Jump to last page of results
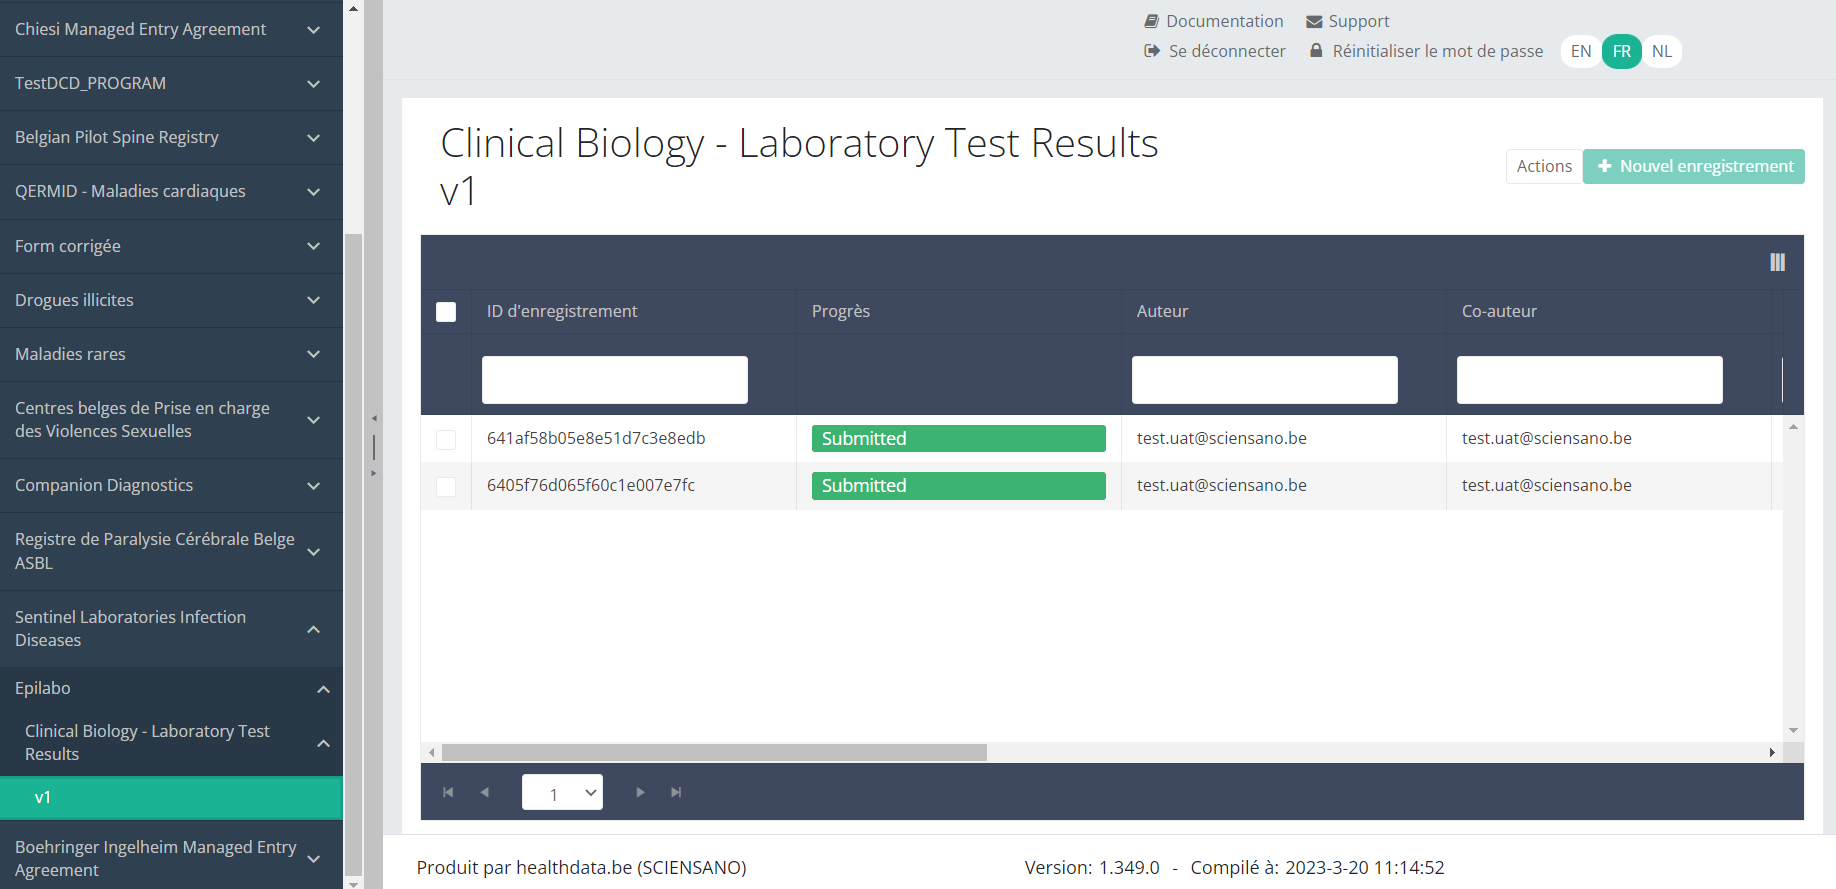The image size is (1836, 889). coord(676,792)
